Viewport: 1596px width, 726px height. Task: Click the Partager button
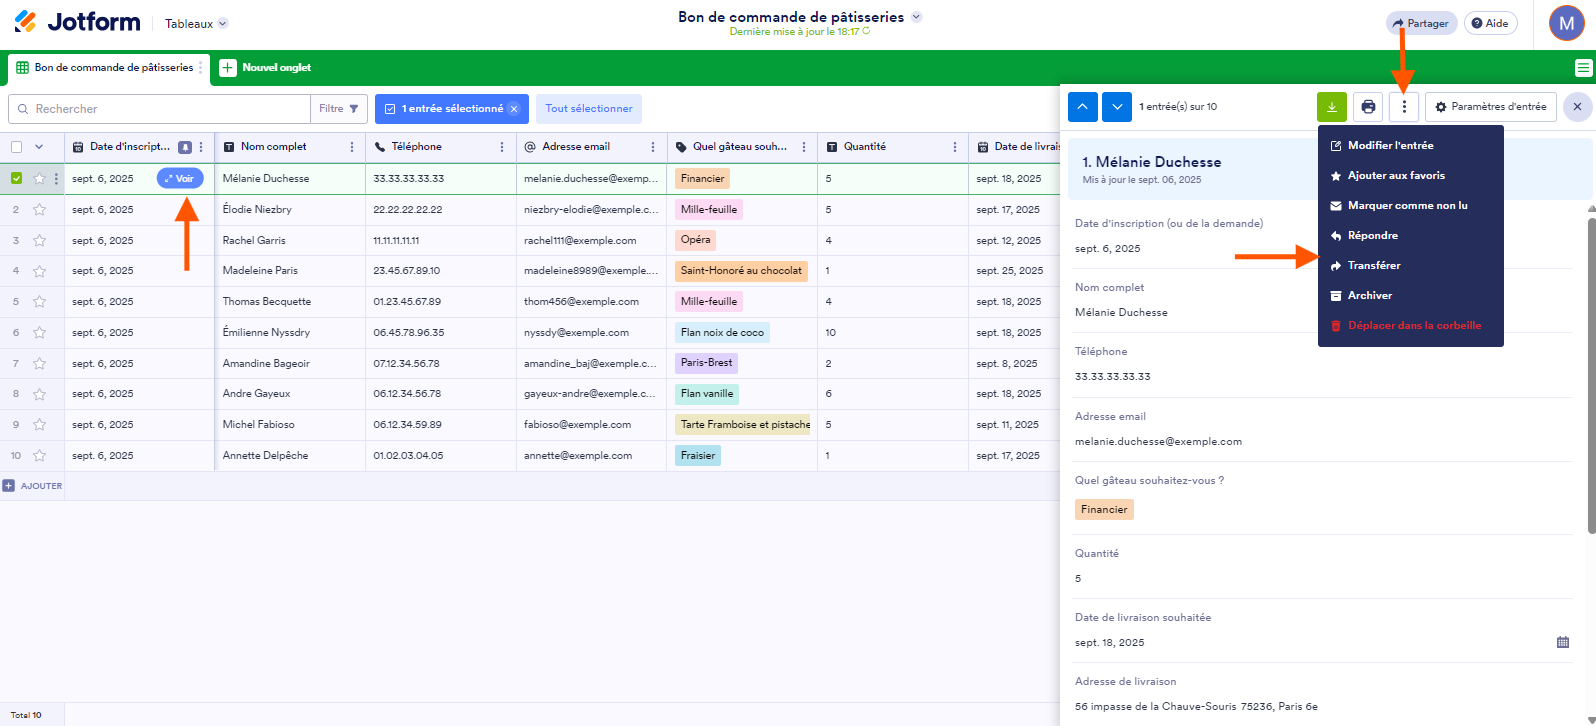[x=1421, y=23]
